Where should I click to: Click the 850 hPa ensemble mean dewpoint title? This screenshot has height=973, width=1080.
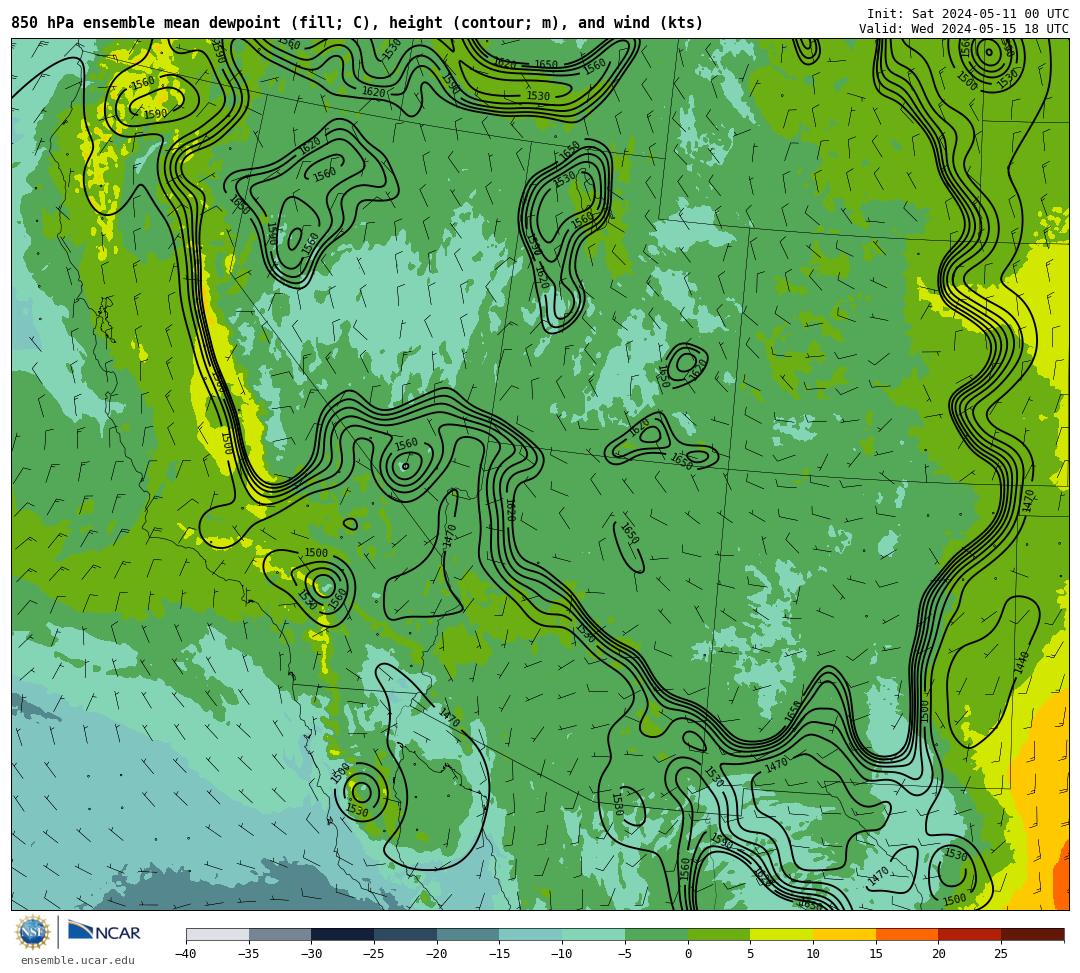coord(357,23)
